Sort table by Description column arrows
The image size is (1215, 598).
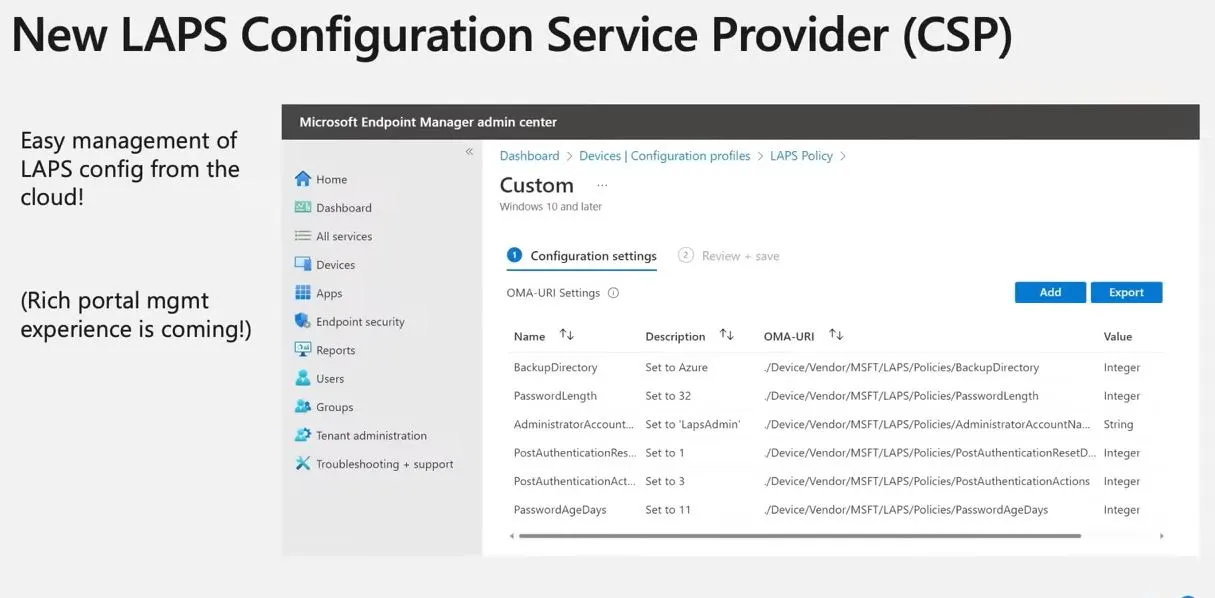[727, 335]
